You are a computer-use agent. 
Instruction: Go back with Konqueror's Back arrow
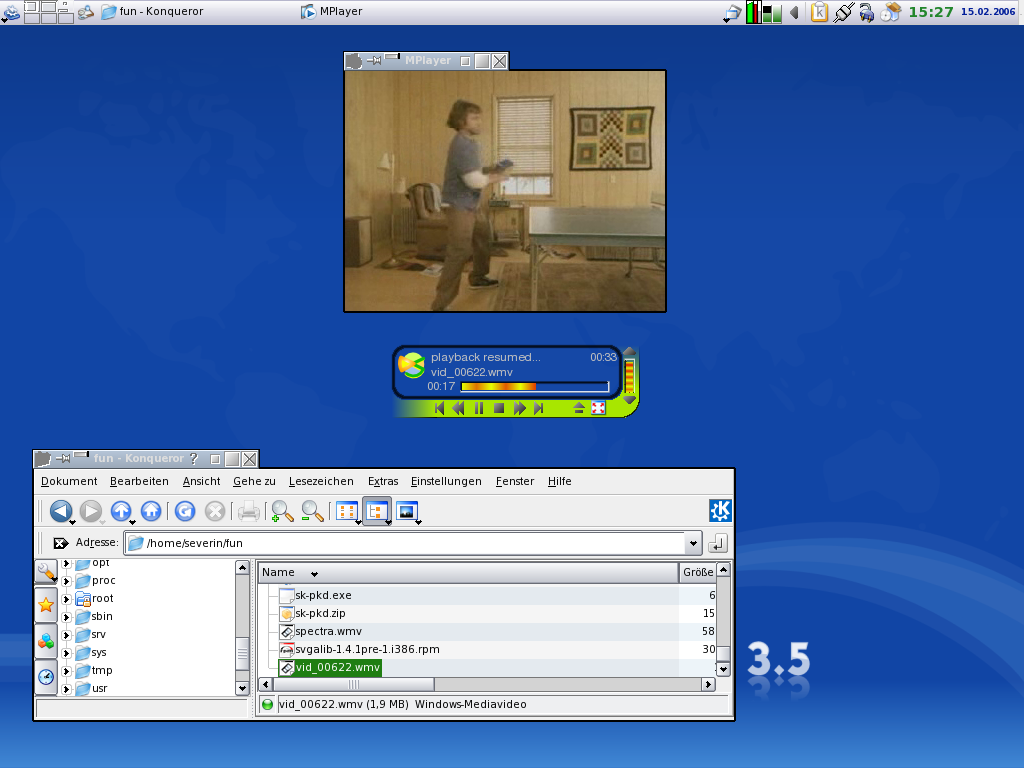pyautogui.click(x=61, y=511)
